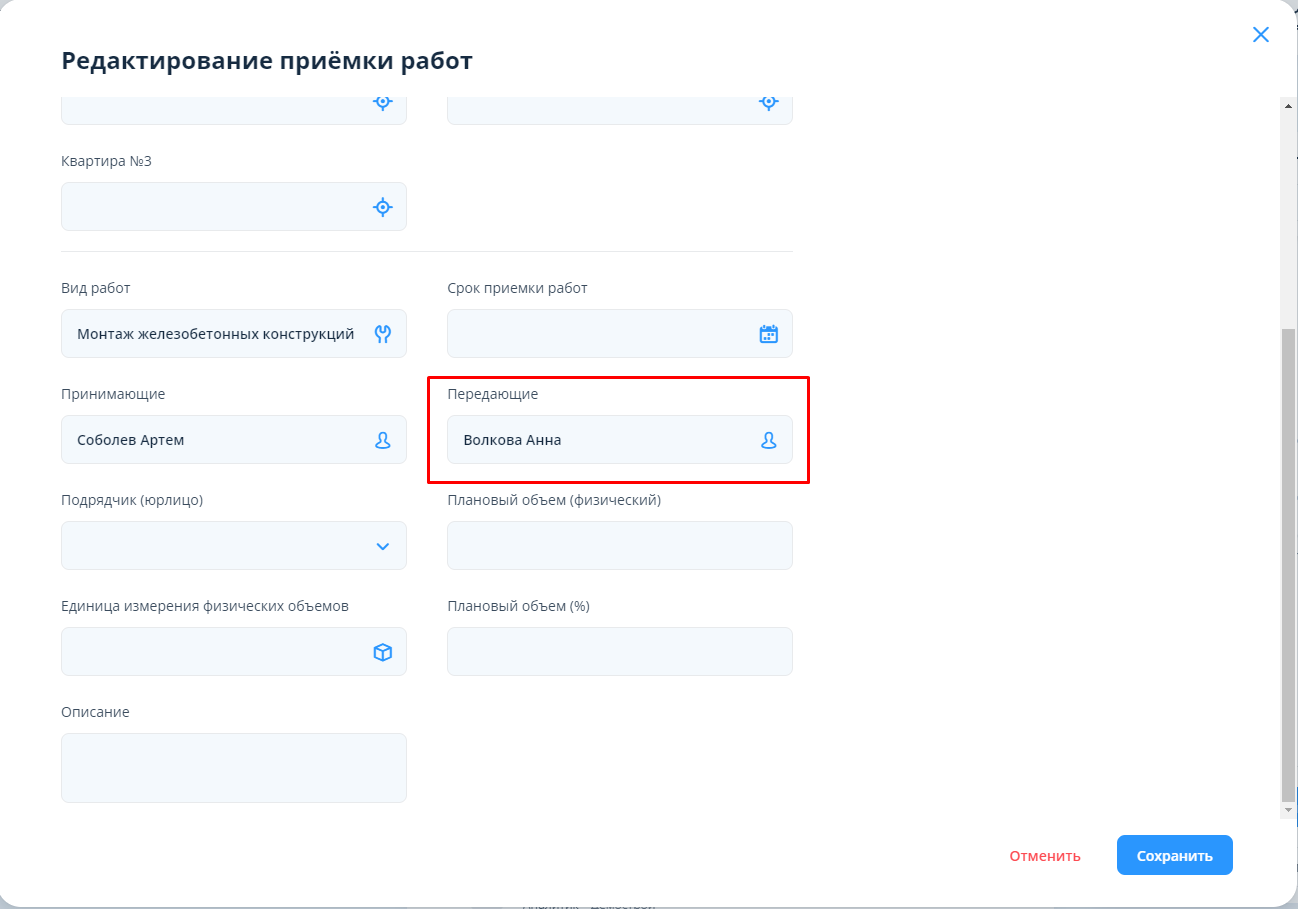The image size is (1298, 909).
Task: Click target icon in top-left partially visible field
Action: 382,102
